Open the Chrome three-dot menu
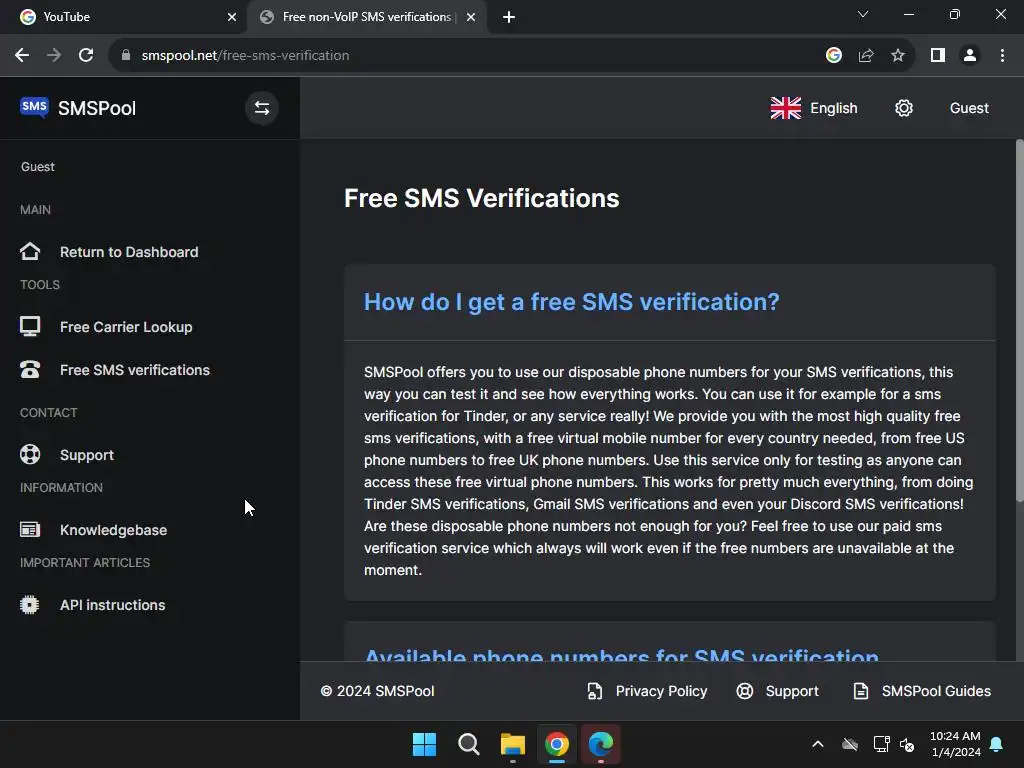The height and width of the screenshot is (768, 1024). (x=1002, y=56)
